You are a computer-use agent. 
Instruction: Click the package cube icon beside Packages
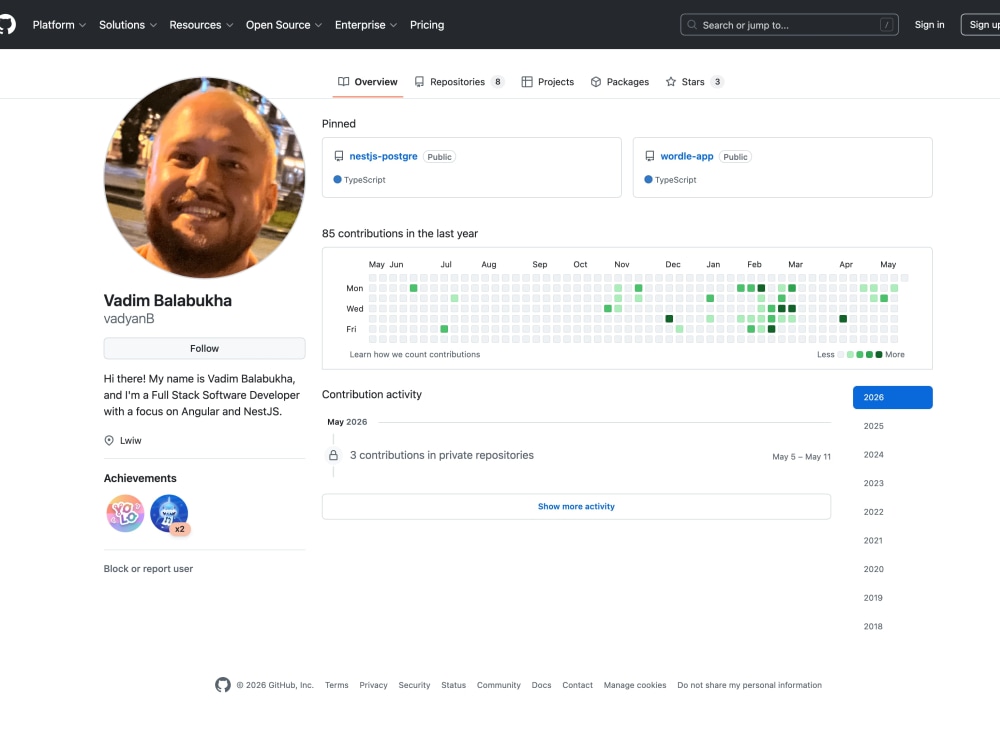coord(596,82)
